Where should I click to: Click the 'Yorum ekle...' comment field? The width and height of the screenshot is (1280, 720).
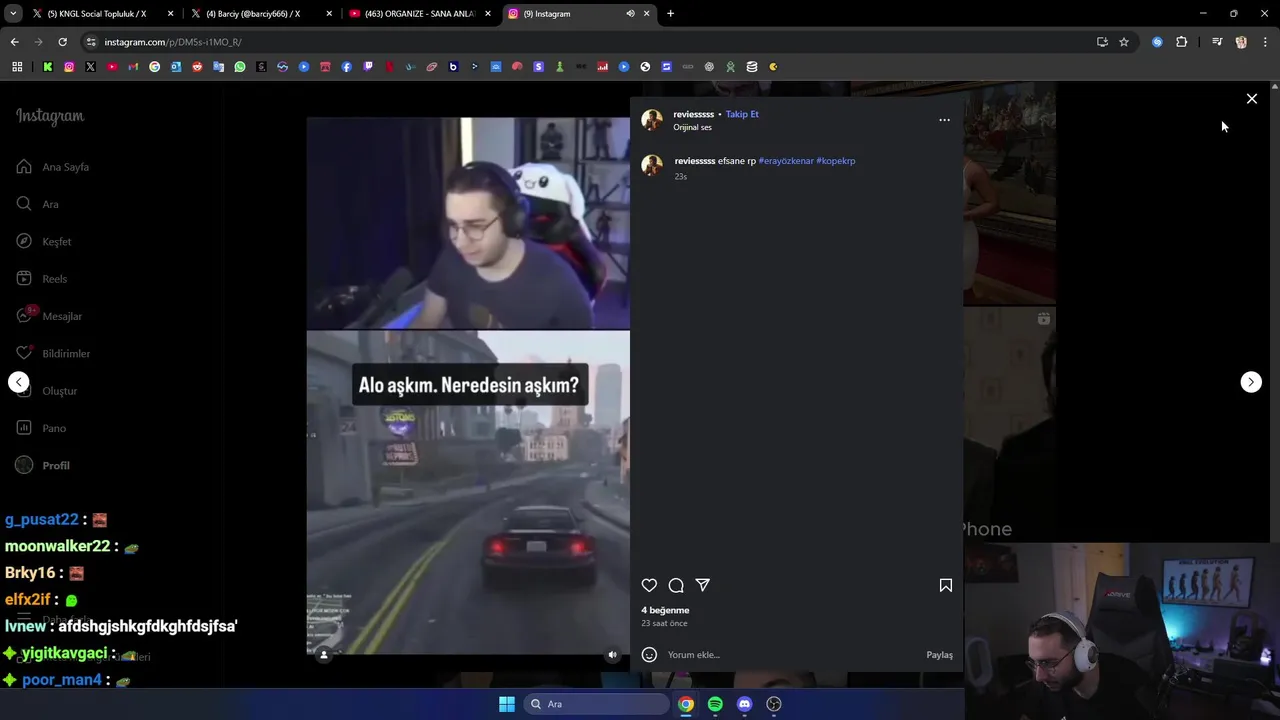coord(790,655)
